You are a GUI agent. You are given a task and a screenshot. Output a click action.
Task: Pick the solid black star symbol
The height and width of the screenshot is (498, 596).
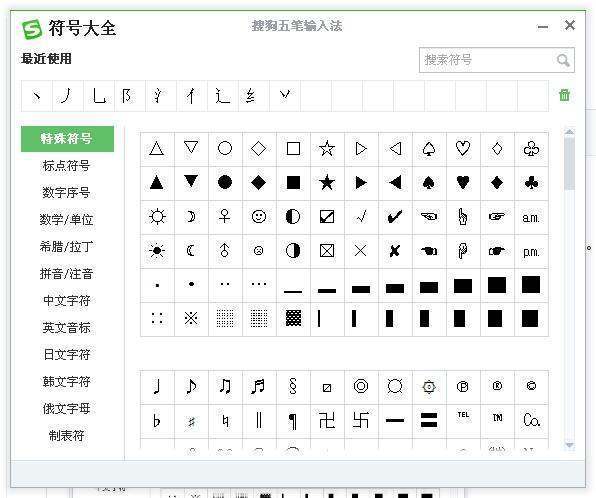click(327, 183)
